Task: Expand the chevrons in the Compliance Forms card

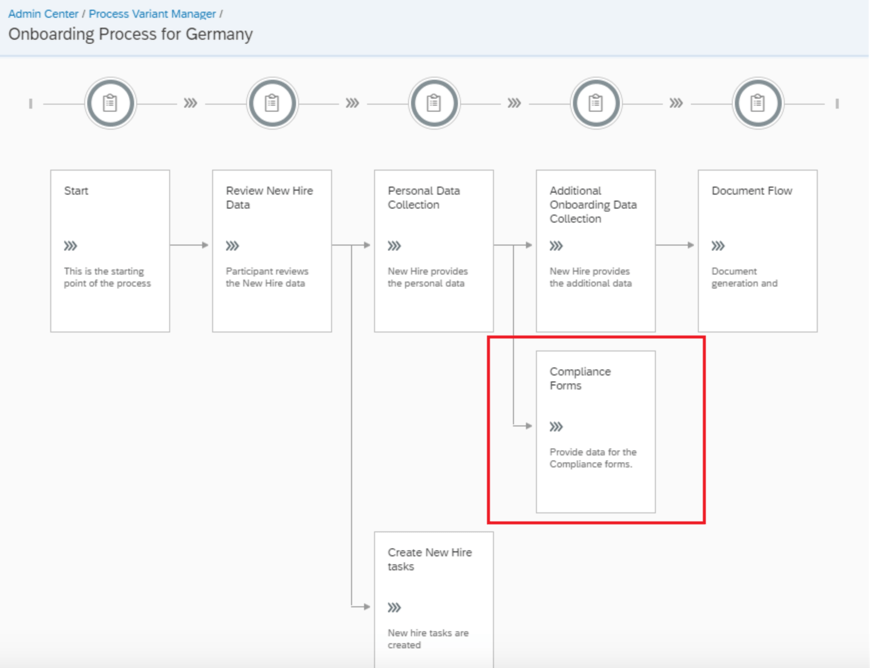Action: point(557,427)
